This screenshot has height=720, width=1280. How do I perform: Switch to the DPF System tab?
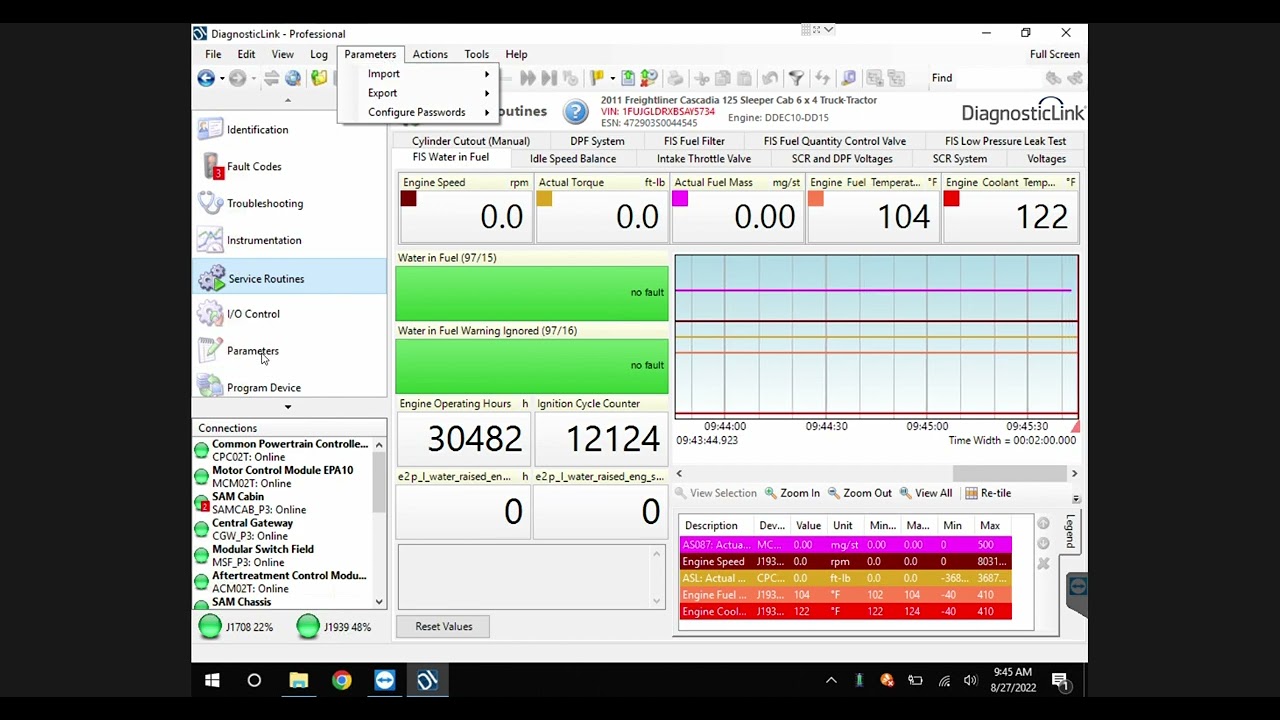pos(597,141)
